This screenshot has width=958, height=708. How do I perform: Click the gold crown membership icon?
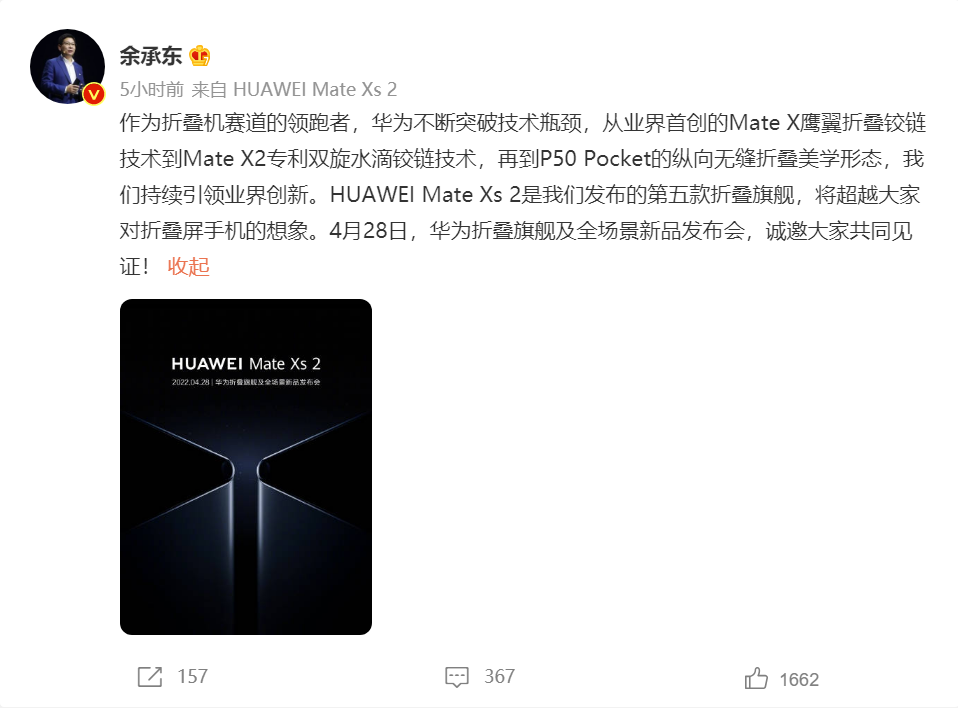[200, 56]
